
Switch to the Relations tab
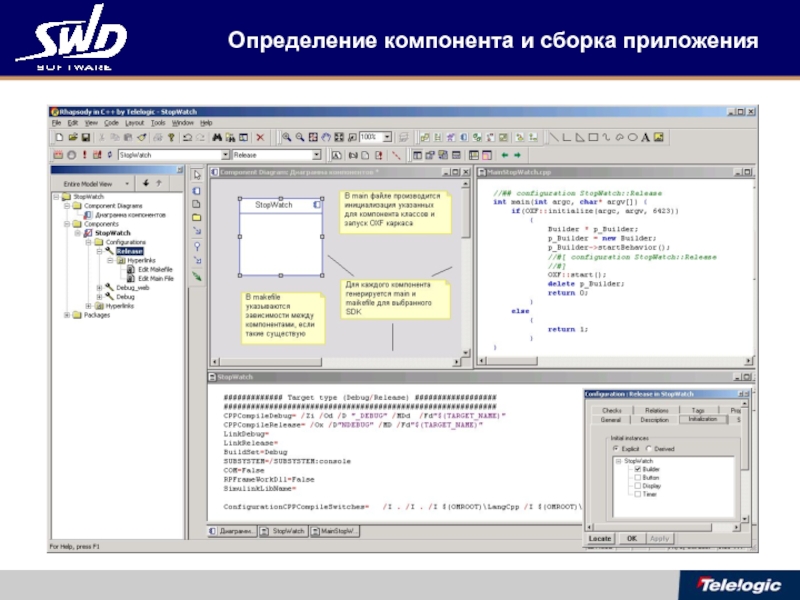tap(657, 411)
